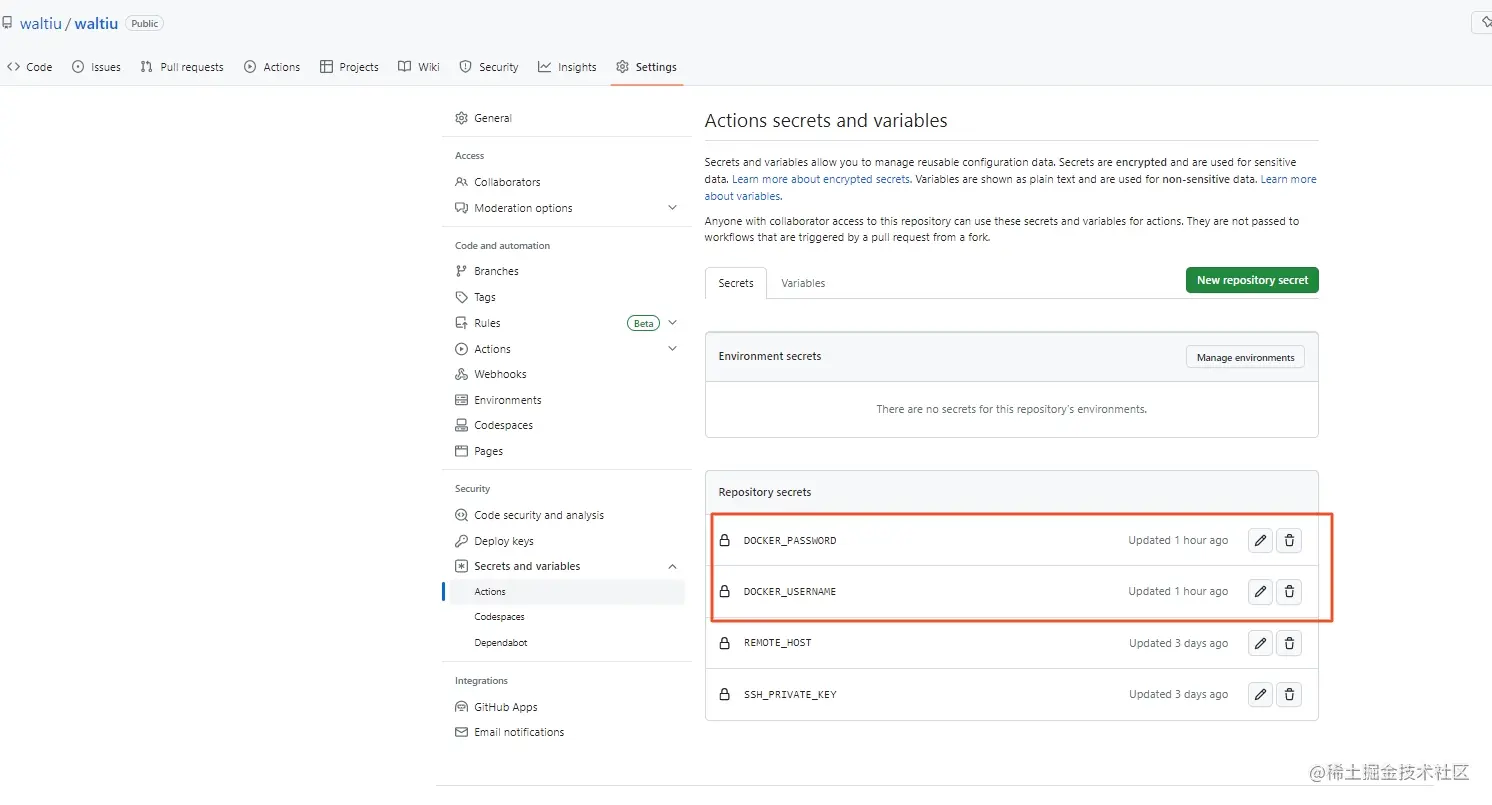Screen dimensions: 1492x805
Task: Click the SSH_PRIVATE_KEY secret name
Action: [x=790, y=694]
